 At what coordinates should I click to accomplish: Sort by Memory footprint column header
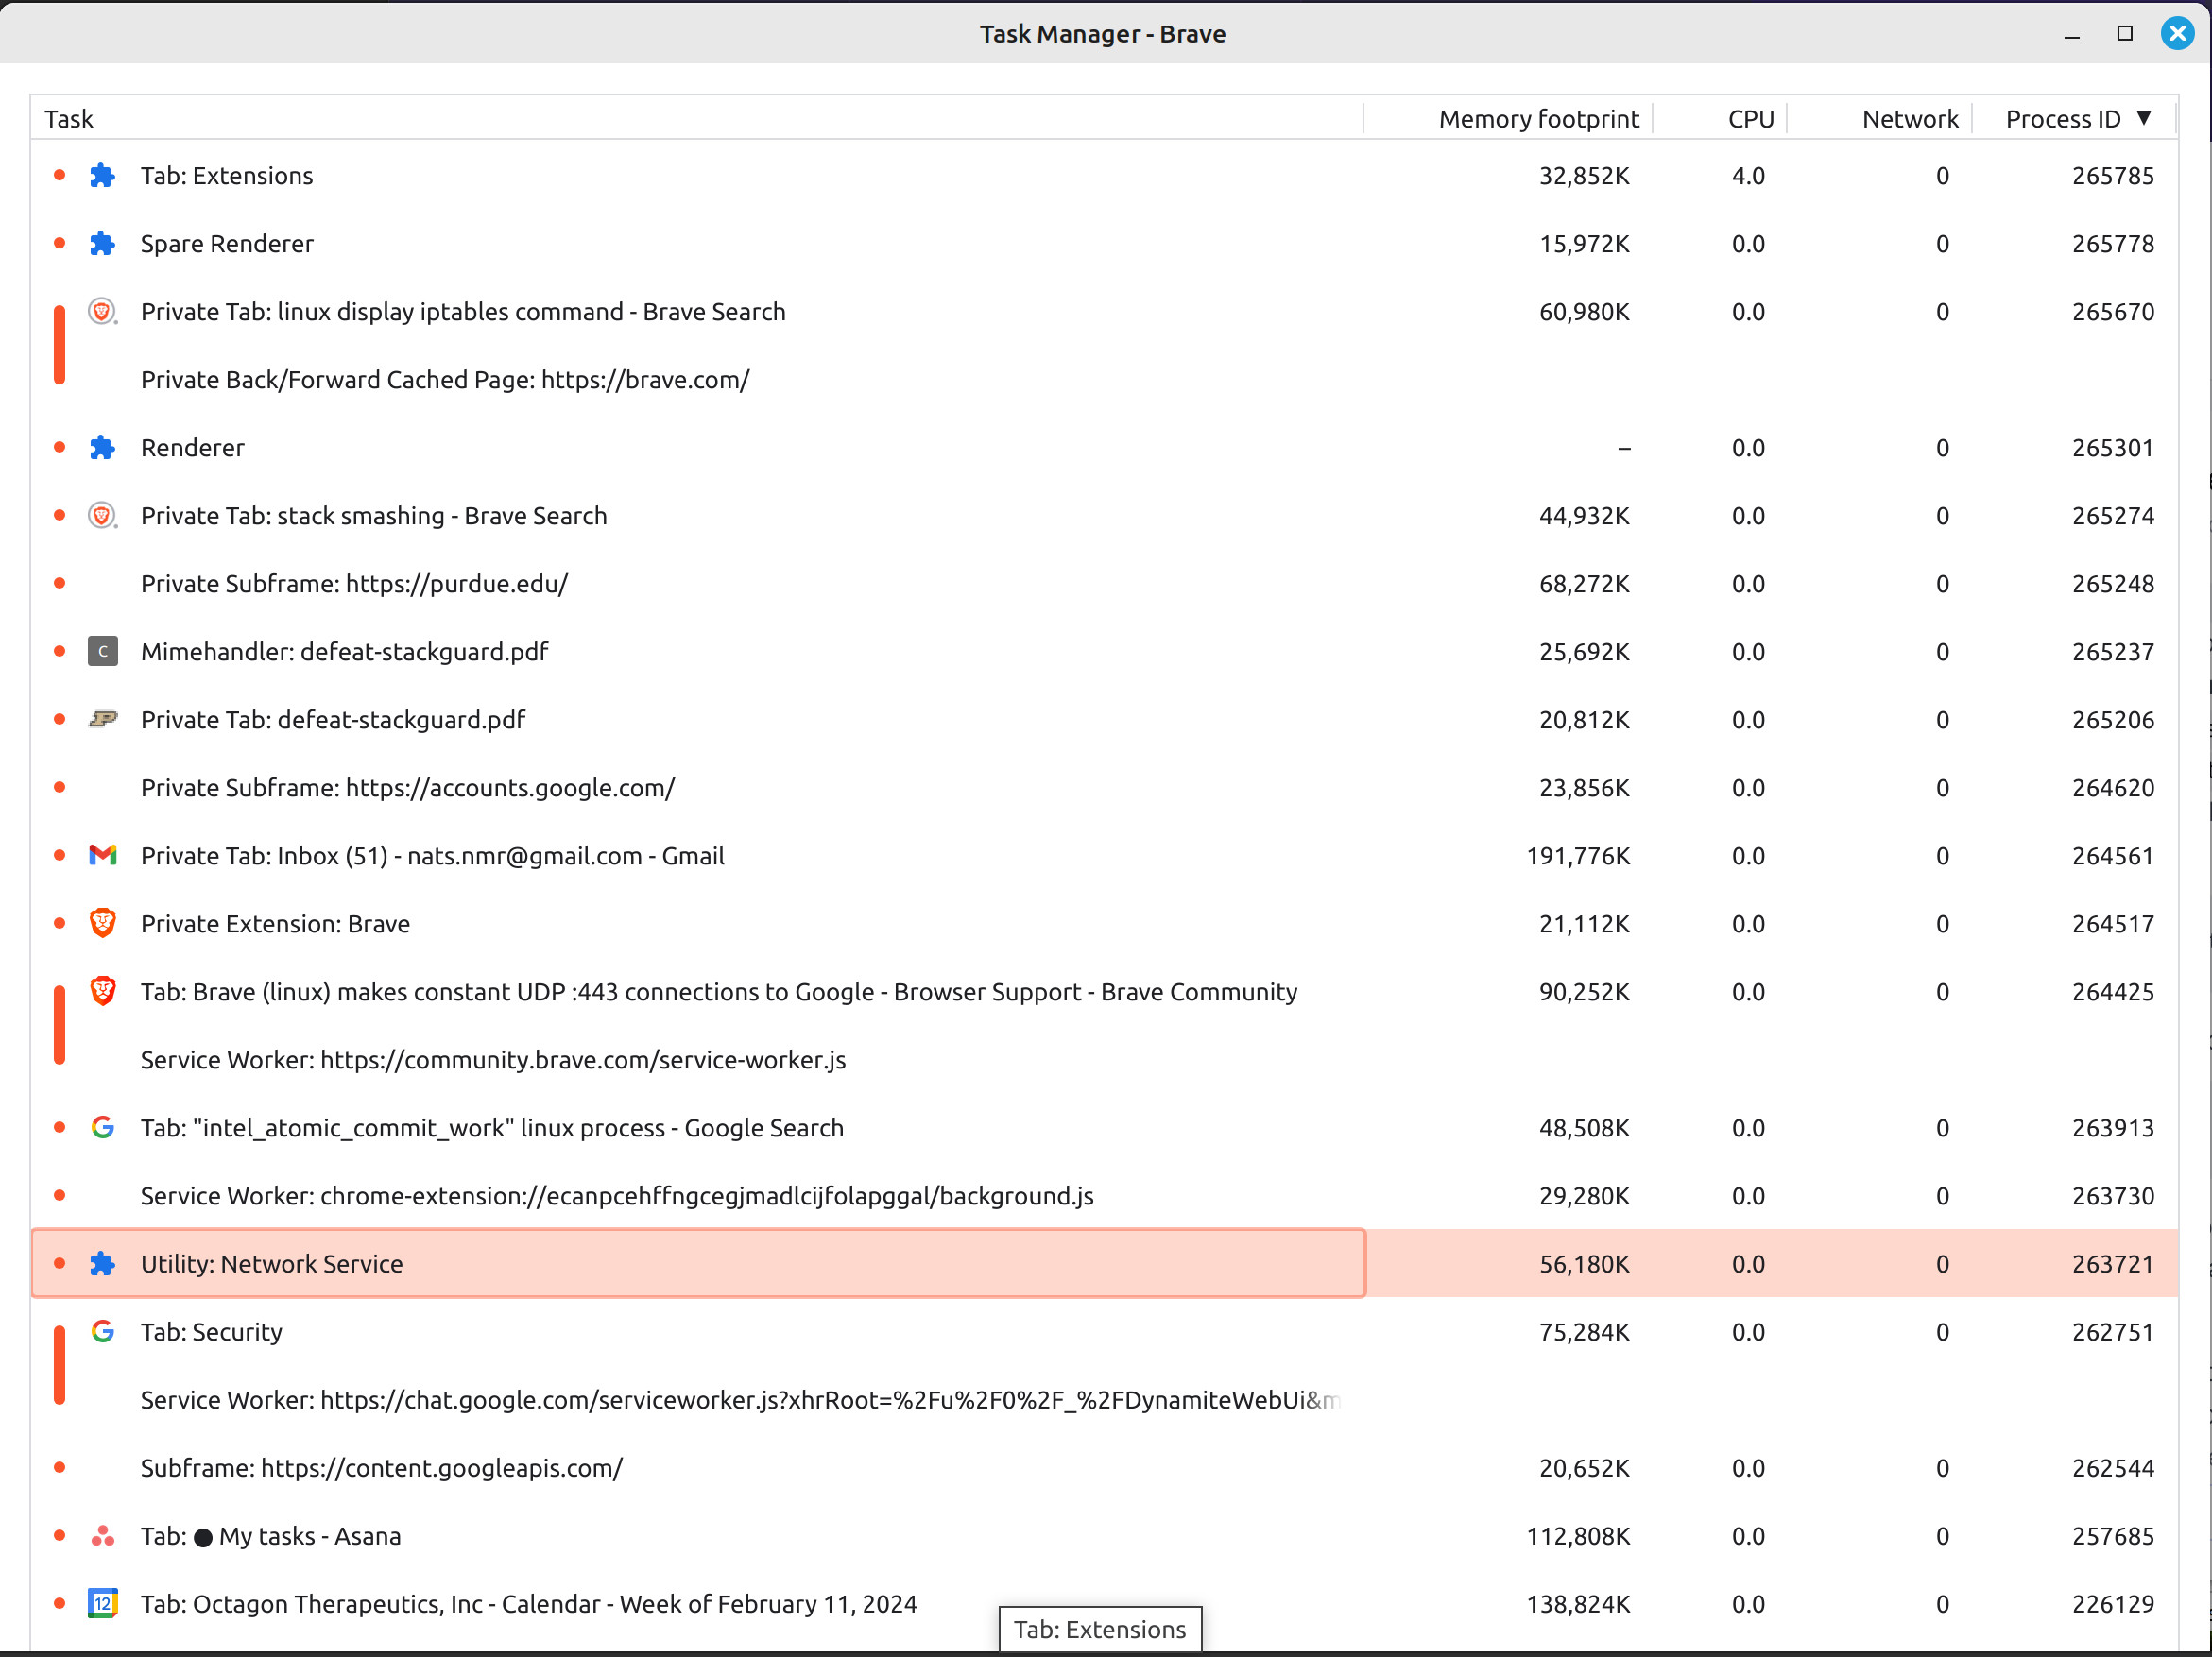coord(1538,119)
